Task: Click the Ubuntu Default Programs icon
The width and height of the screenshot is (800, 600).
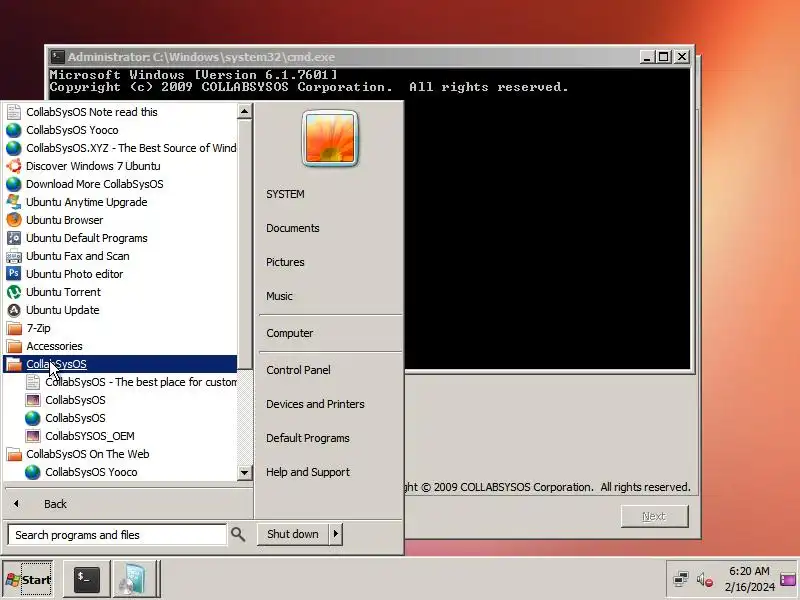Action: 14,238
